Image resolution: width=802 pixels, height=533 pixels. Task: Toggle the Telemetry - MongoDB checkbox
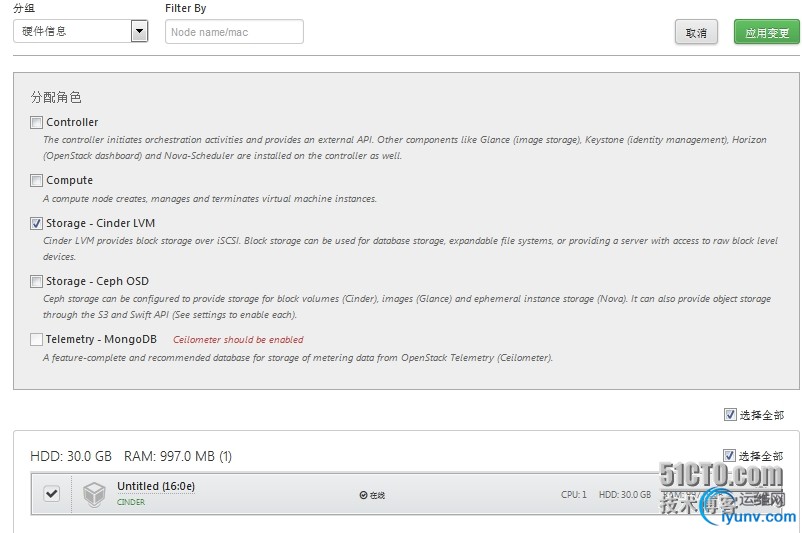click(x=37, y=340)
